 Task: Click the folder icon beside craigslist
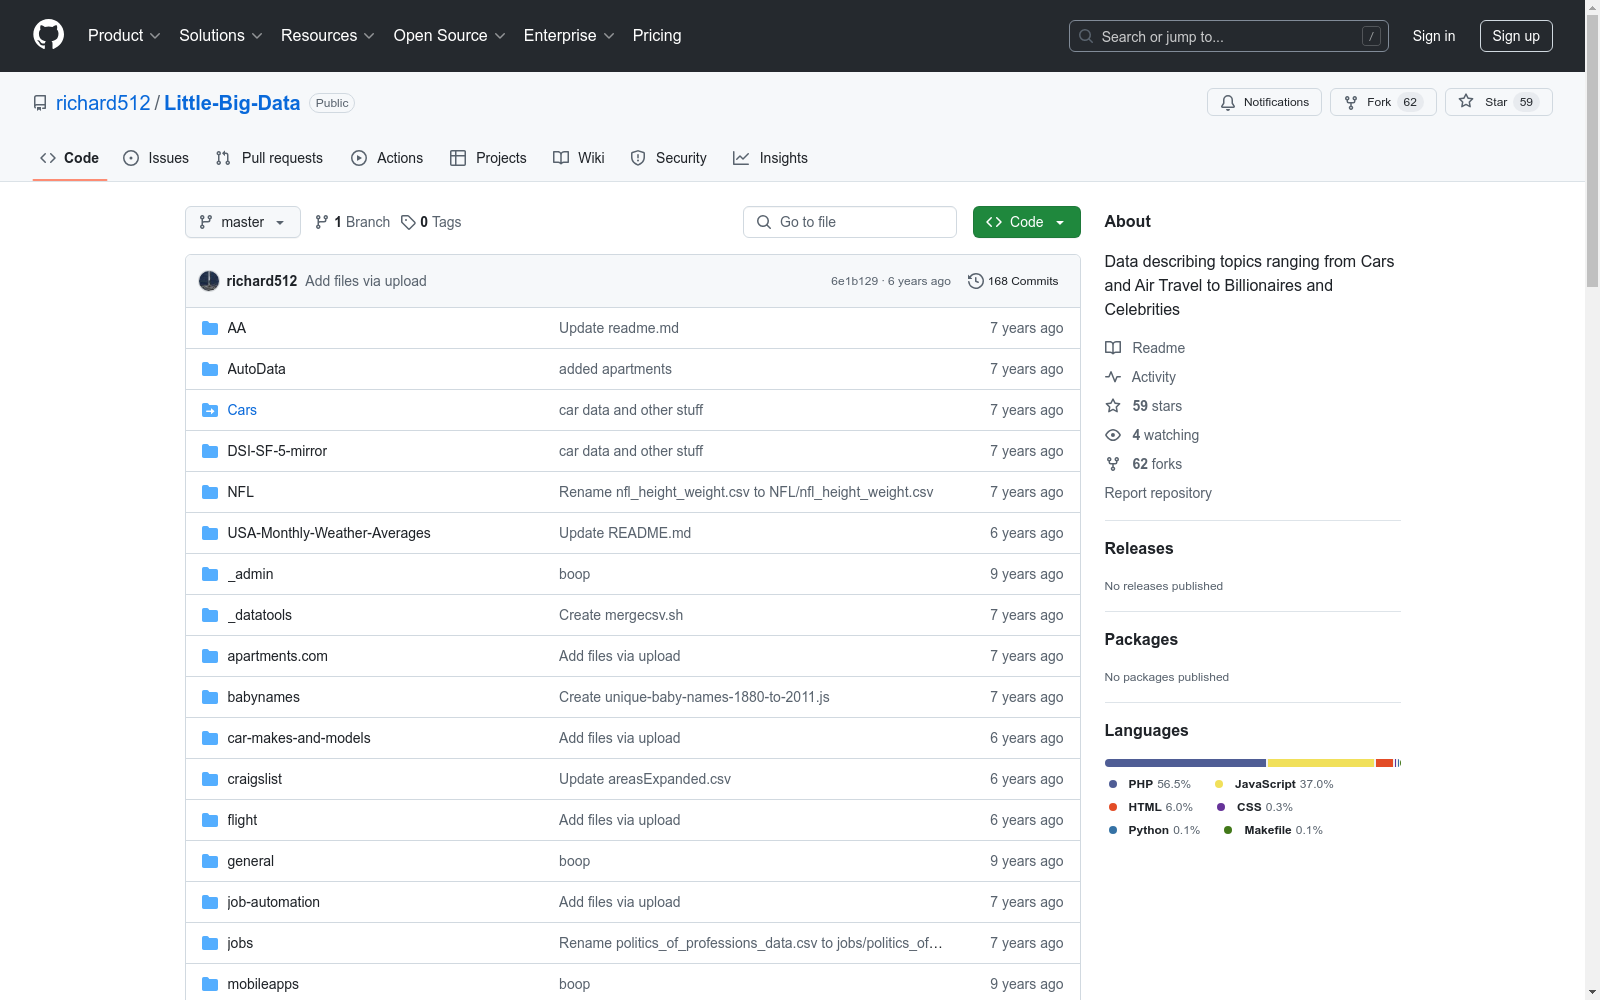point(210,779)
